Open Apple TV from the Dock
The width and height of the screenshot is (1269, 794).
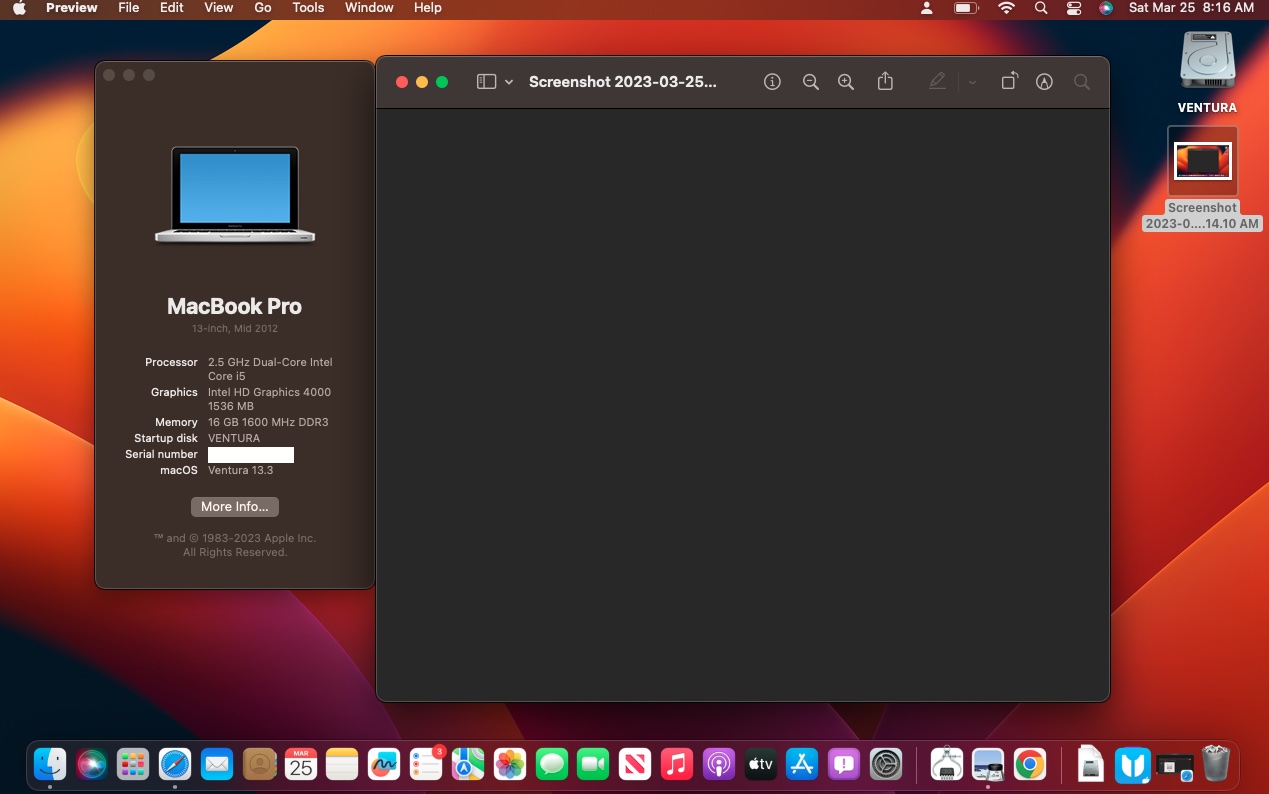point(761,765)
